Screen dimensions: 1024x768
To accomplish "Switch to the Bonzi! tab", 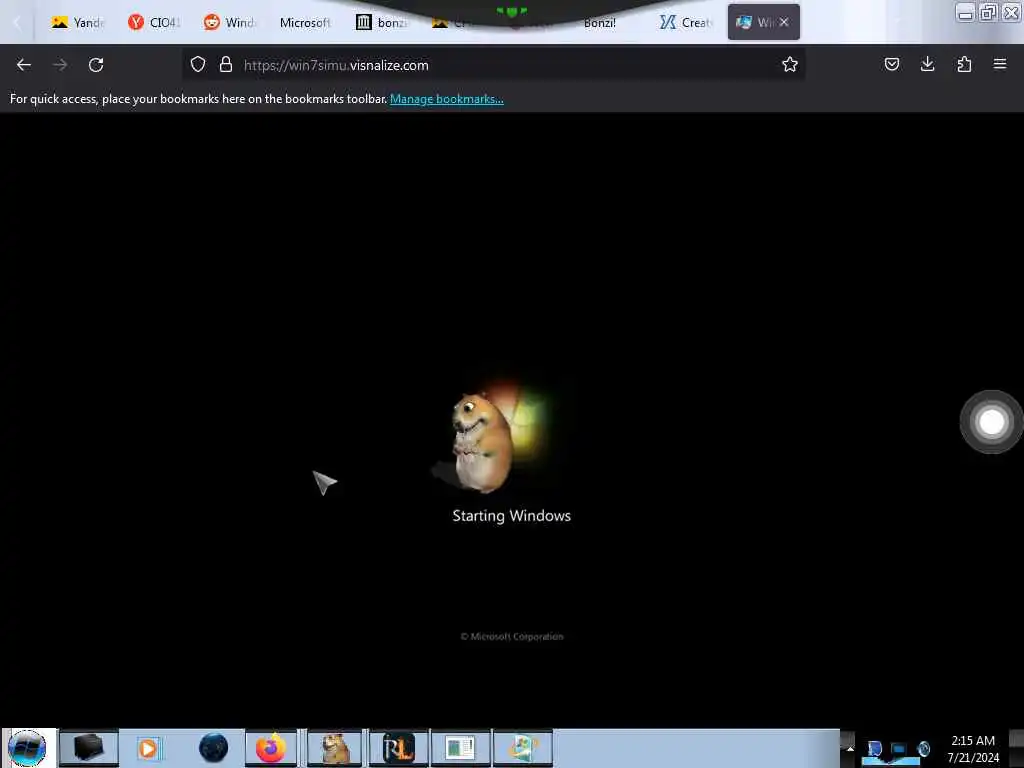I will (x=600, y=23).
